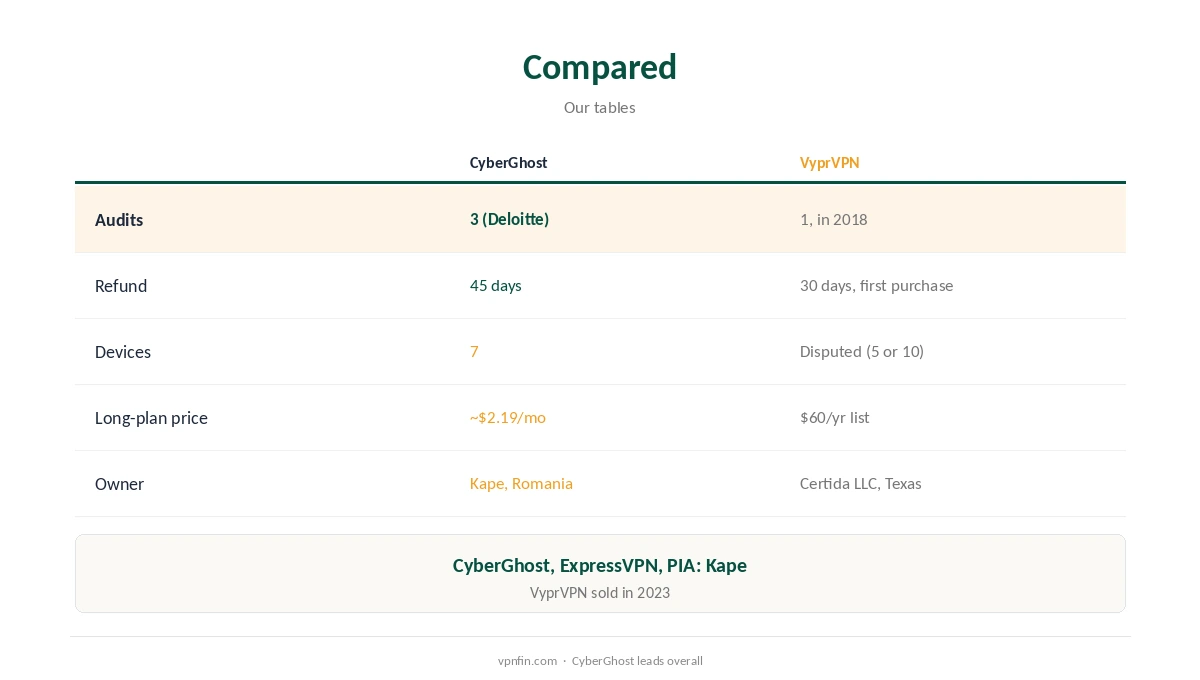The height and width of the screenshot is (680, 1200).
Task: Select the 'Devices' row label
Action: point(123,352)
